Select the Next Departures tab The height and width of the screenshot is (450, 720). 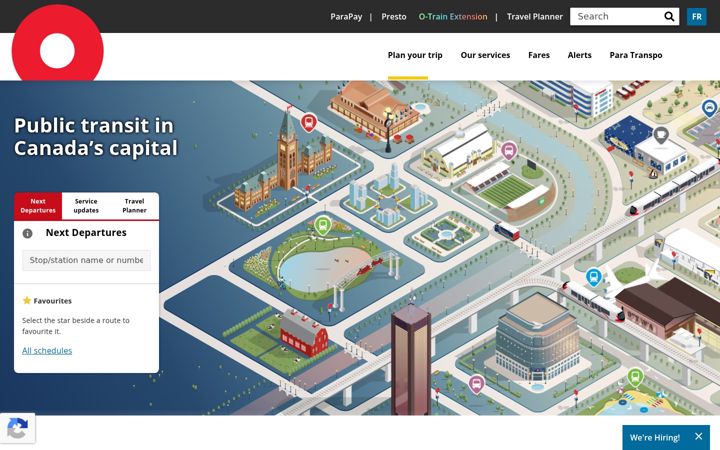point(38,206)
